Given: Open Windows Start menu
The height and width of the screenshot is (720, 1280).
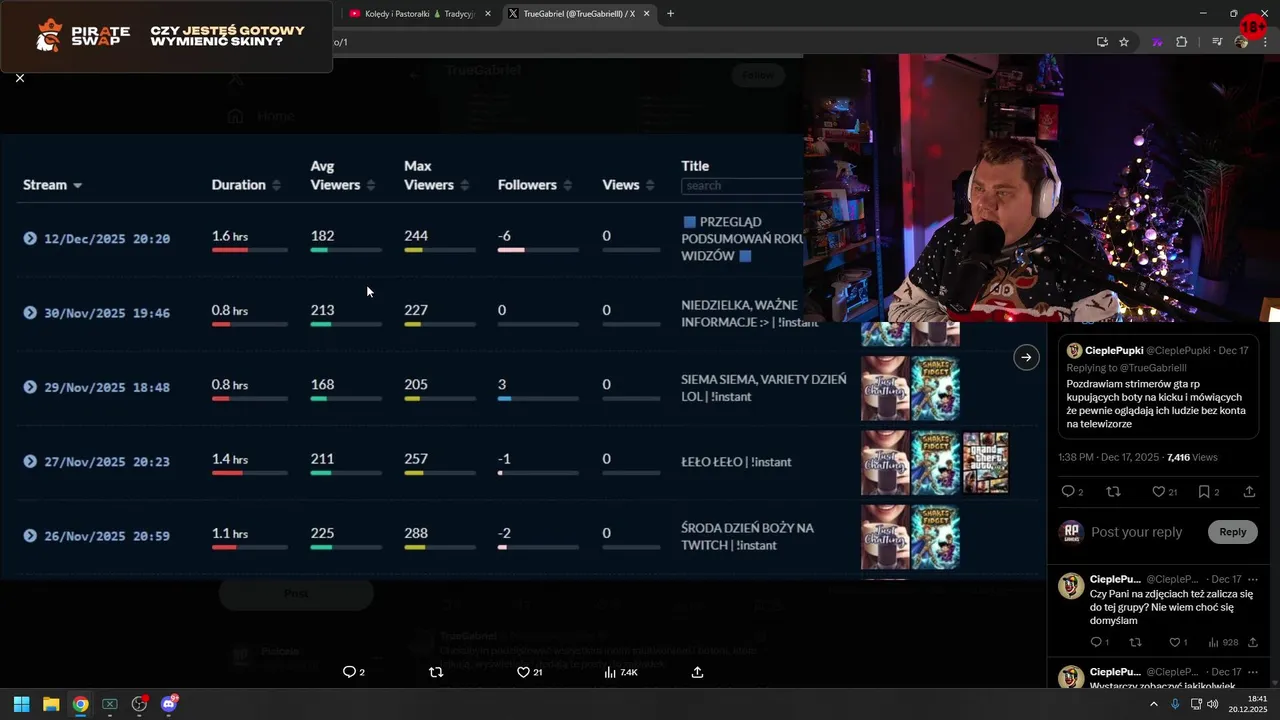Looking at the screenshot, I should [21, 704].
